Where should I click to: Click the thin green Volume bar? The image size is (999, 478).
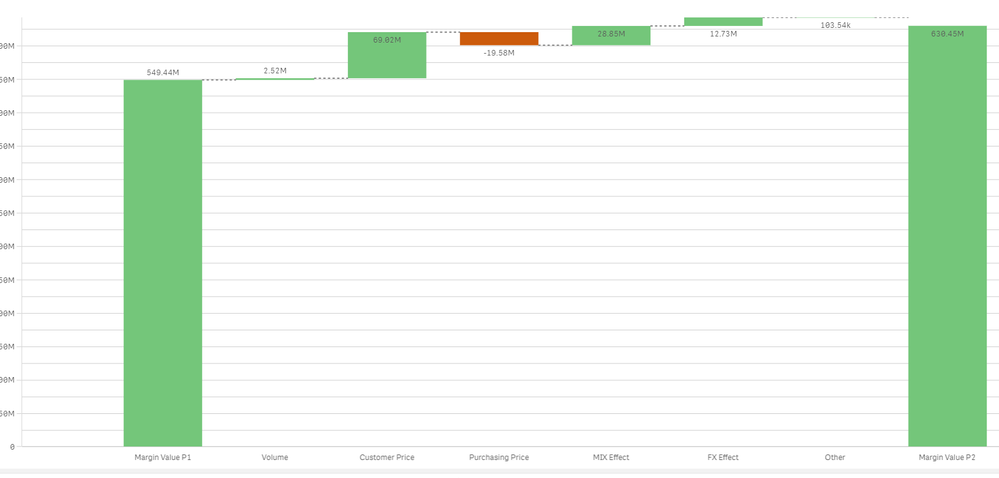coord(275,79)
